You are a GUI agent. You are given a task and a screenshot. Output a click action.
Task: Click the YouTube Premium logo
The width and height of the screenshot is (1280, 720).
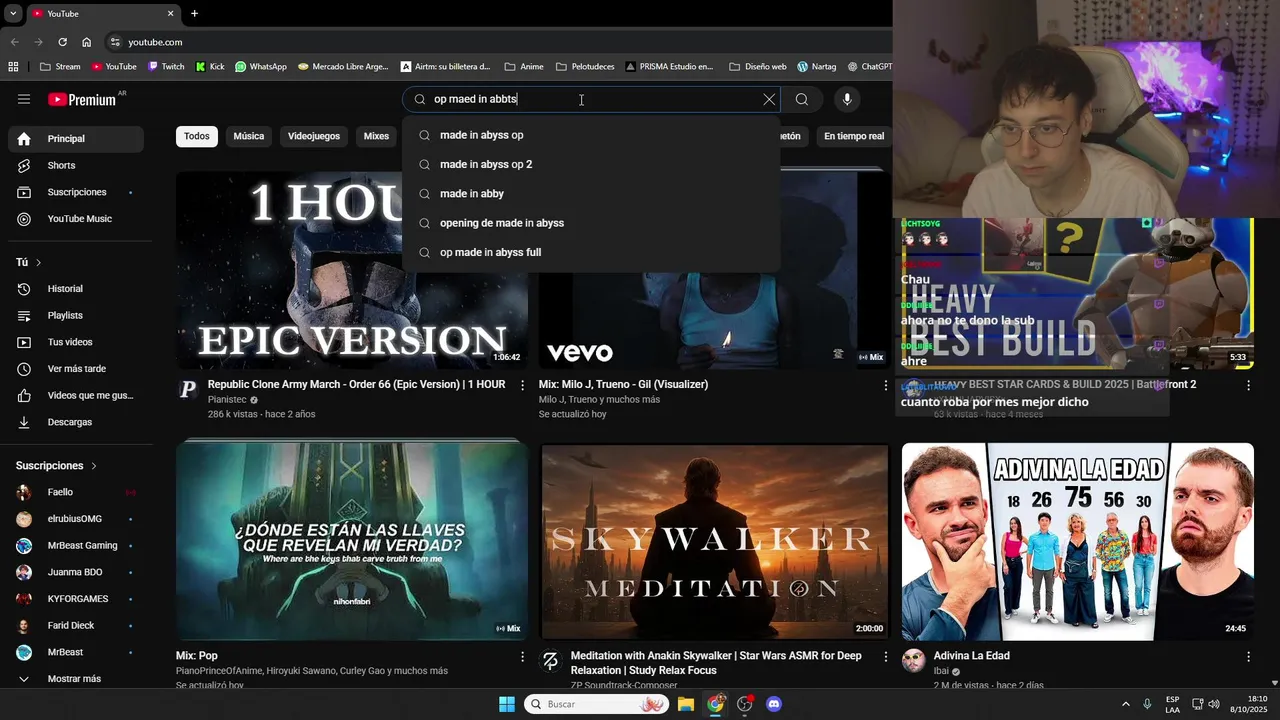(81, 99)
